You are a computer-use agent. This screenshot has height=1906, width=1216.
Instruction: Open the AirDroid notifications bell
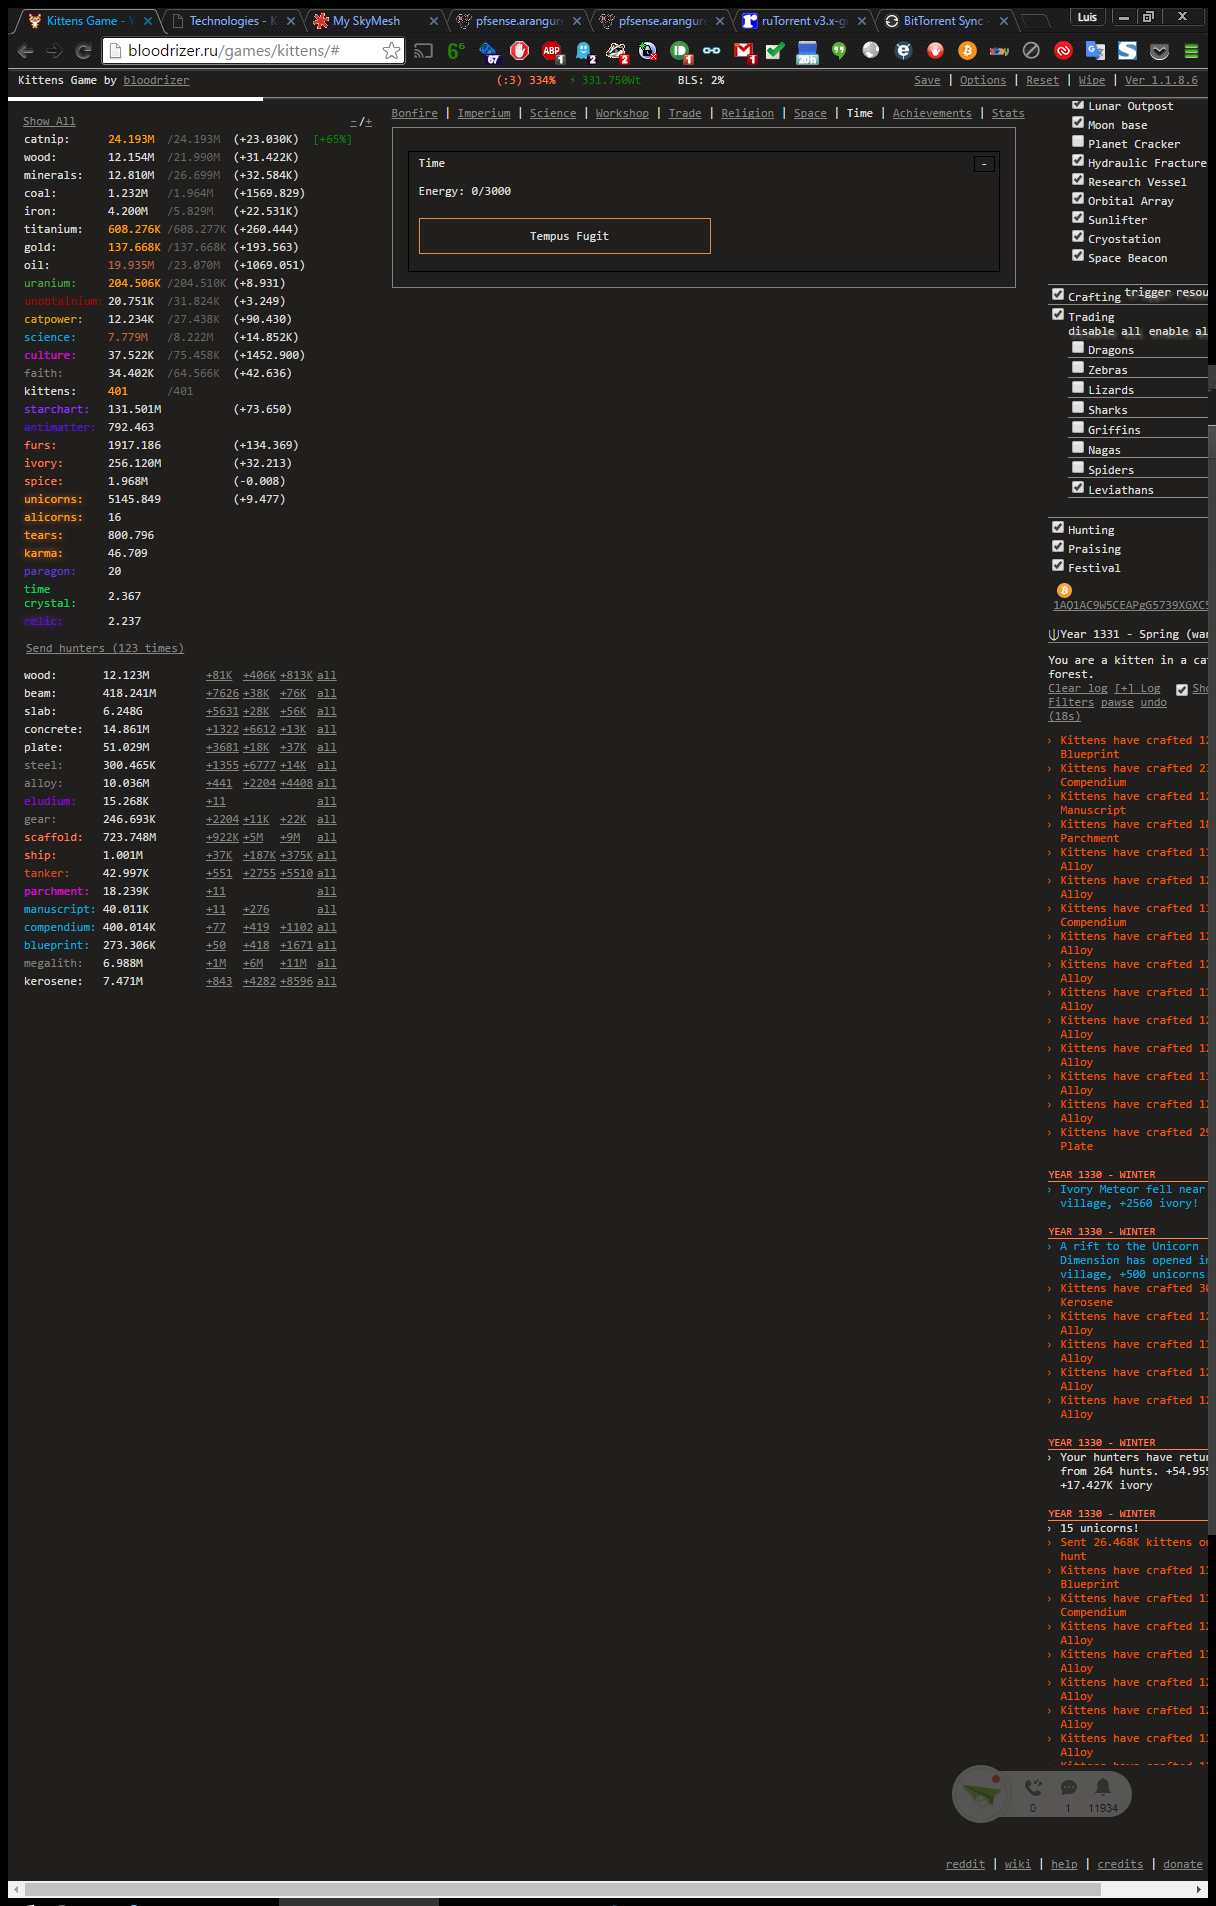pyautogui.click(x=1102, y=1788)
